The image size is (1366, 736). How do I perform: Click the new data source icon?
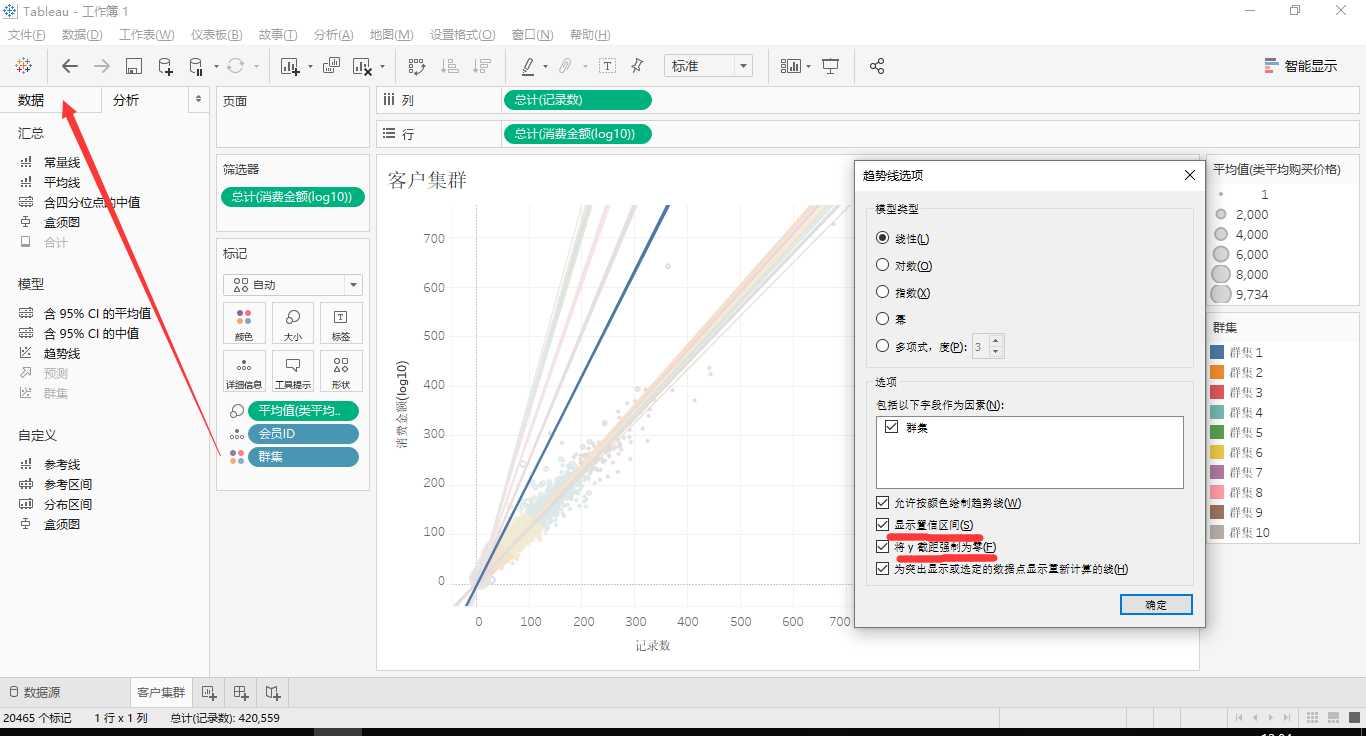pos(166,66)
